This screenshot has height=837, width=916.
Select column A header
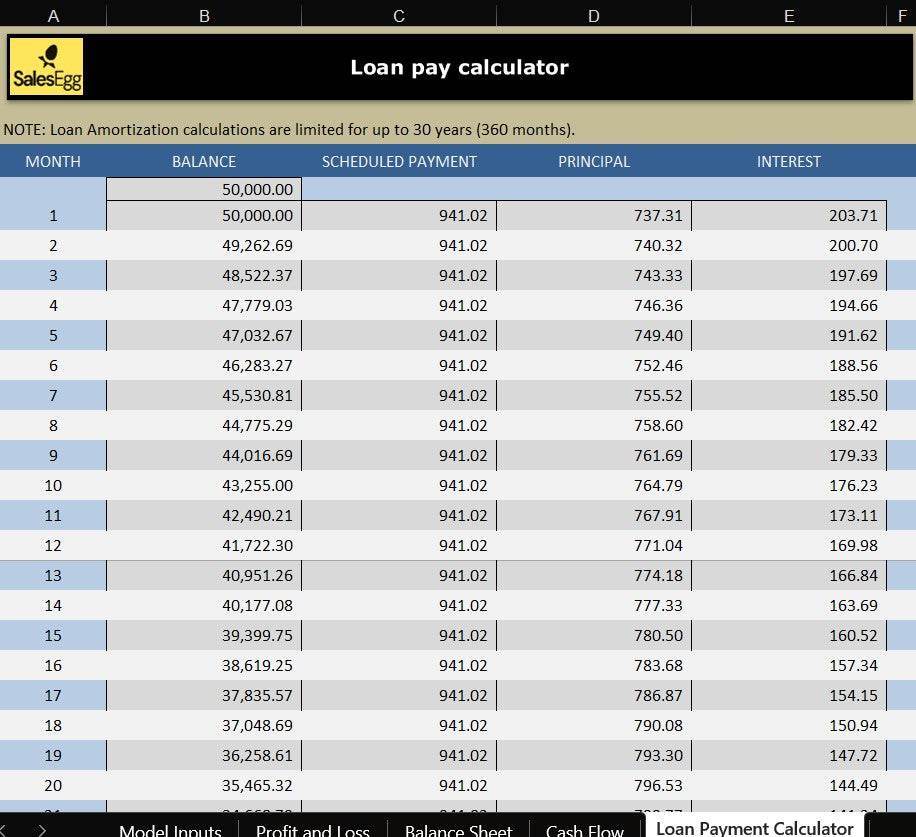coord(53,15)
